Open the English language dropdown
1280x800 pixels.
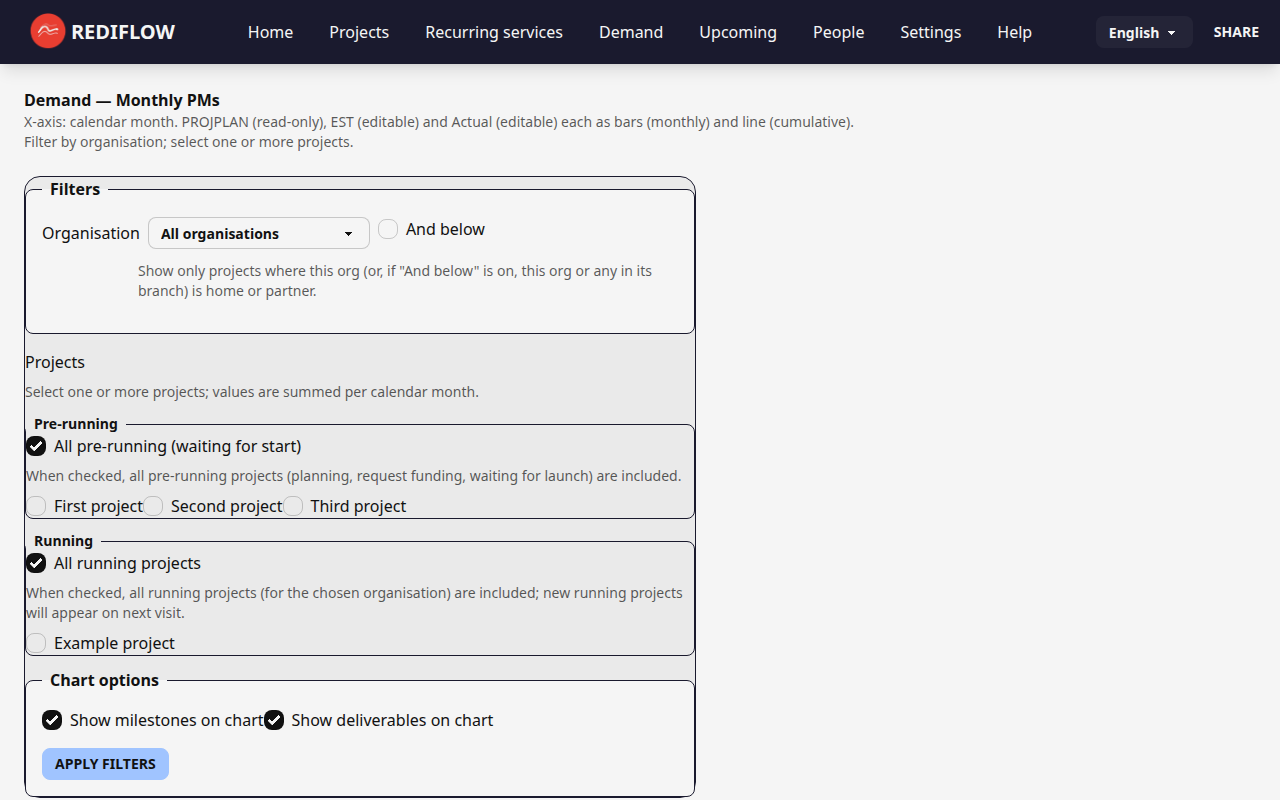tap(1143, 31)
